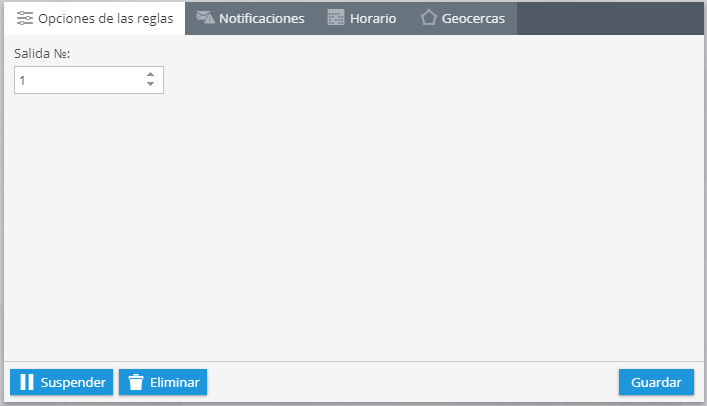Click the Suspender button
Screen dimensions: 707x406
point(61,382)
